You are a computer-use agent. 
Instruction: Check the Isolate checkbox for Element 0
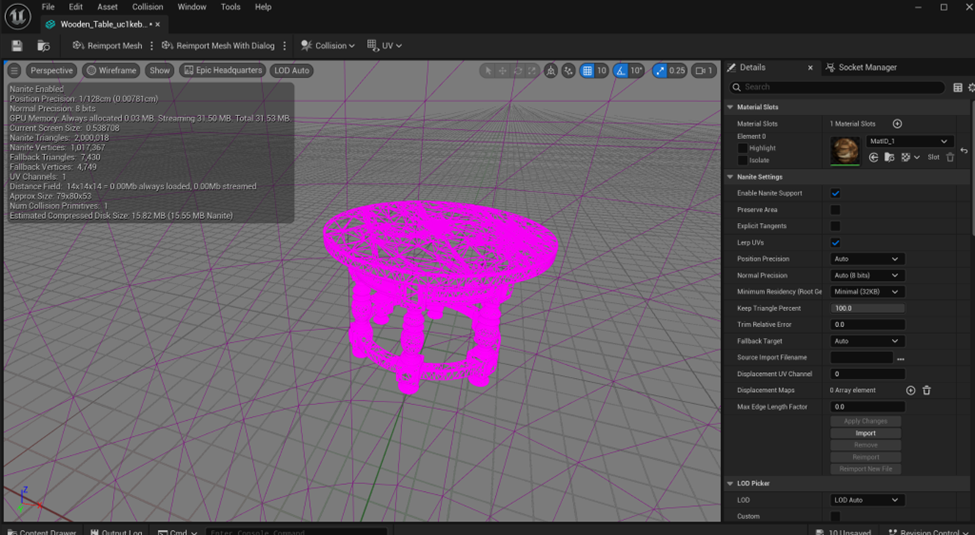click(x=742, y=160)
